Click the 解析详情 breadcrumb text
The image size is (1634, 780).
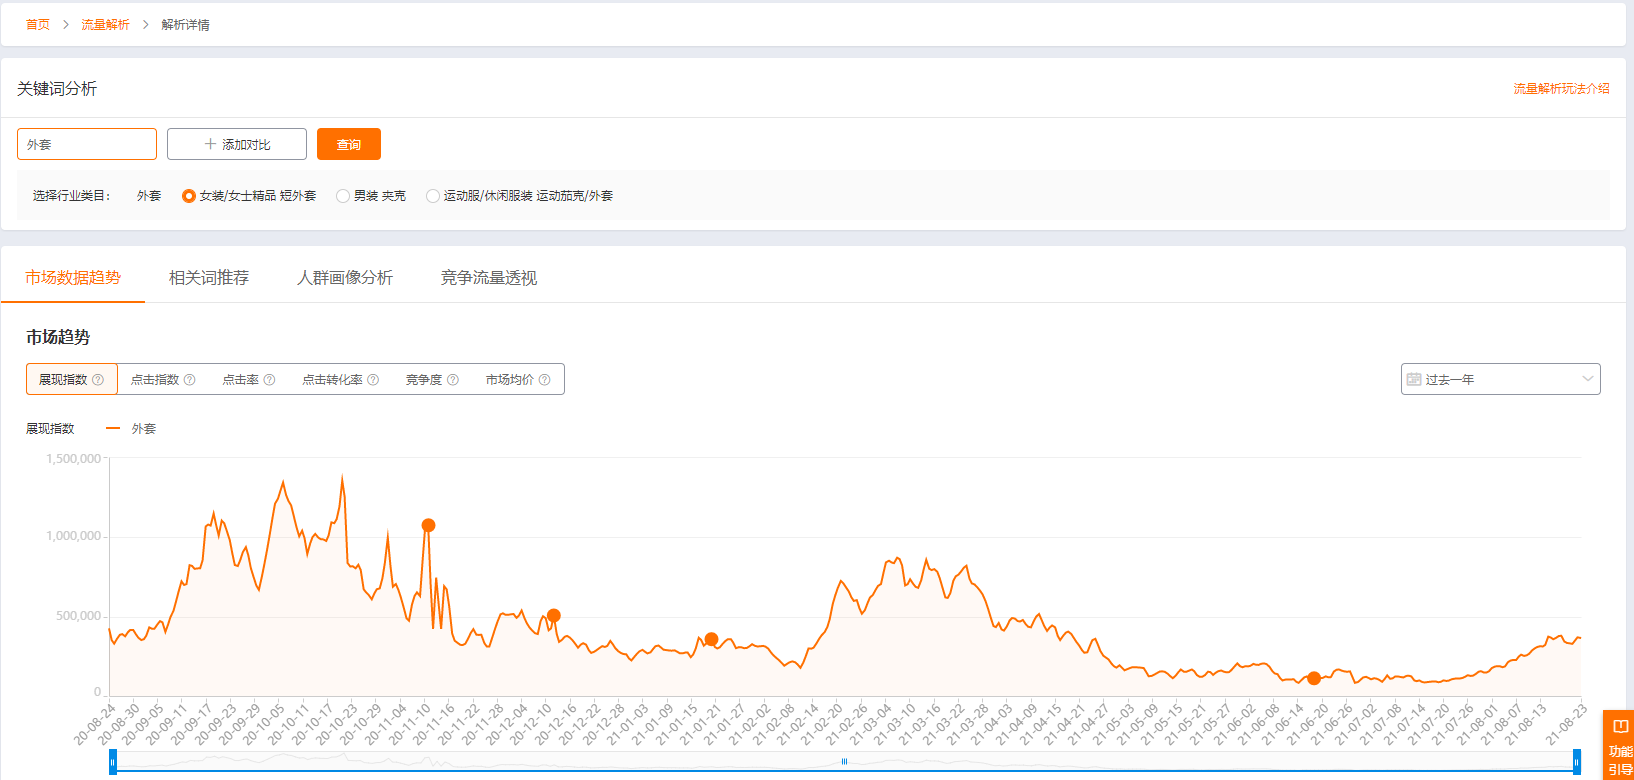tap(185, 24)
